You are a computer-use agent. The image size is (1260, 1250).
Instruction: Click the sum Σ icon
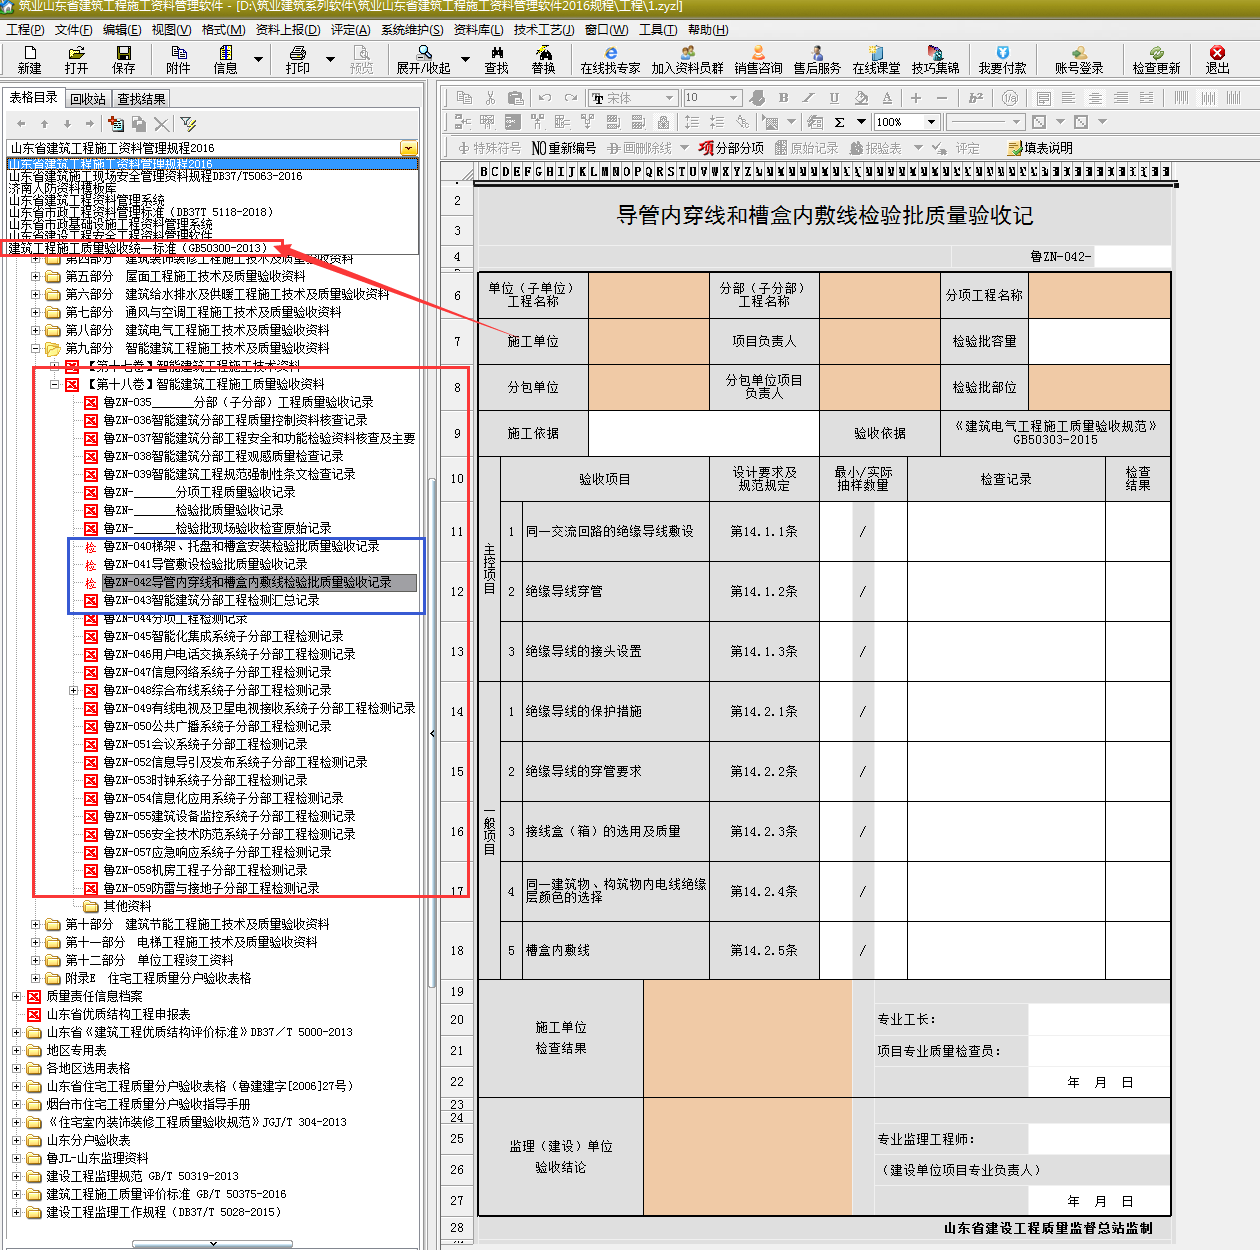point(839,122)
